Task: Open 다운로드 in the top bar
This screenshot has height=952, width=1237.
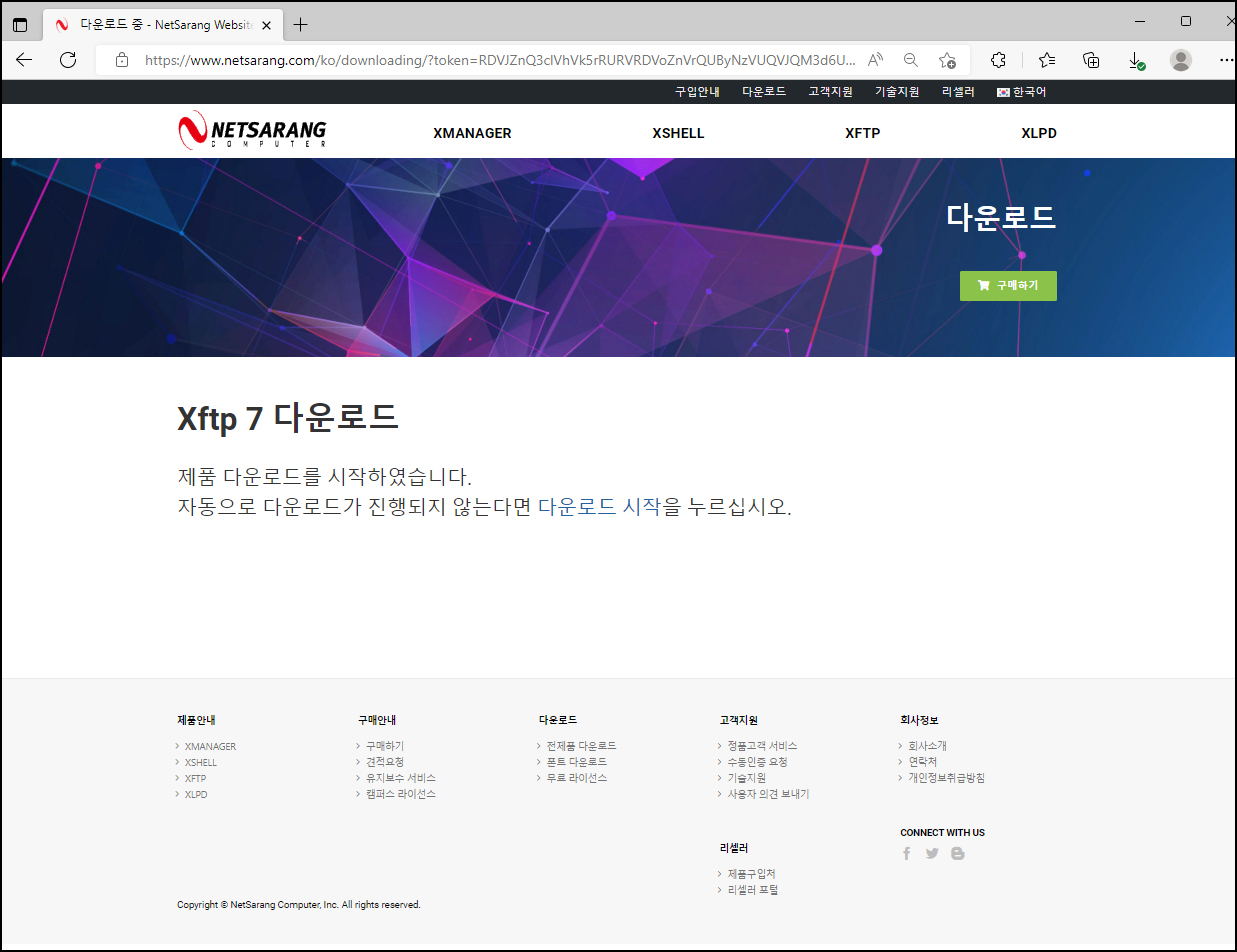Action: [764, 92]
